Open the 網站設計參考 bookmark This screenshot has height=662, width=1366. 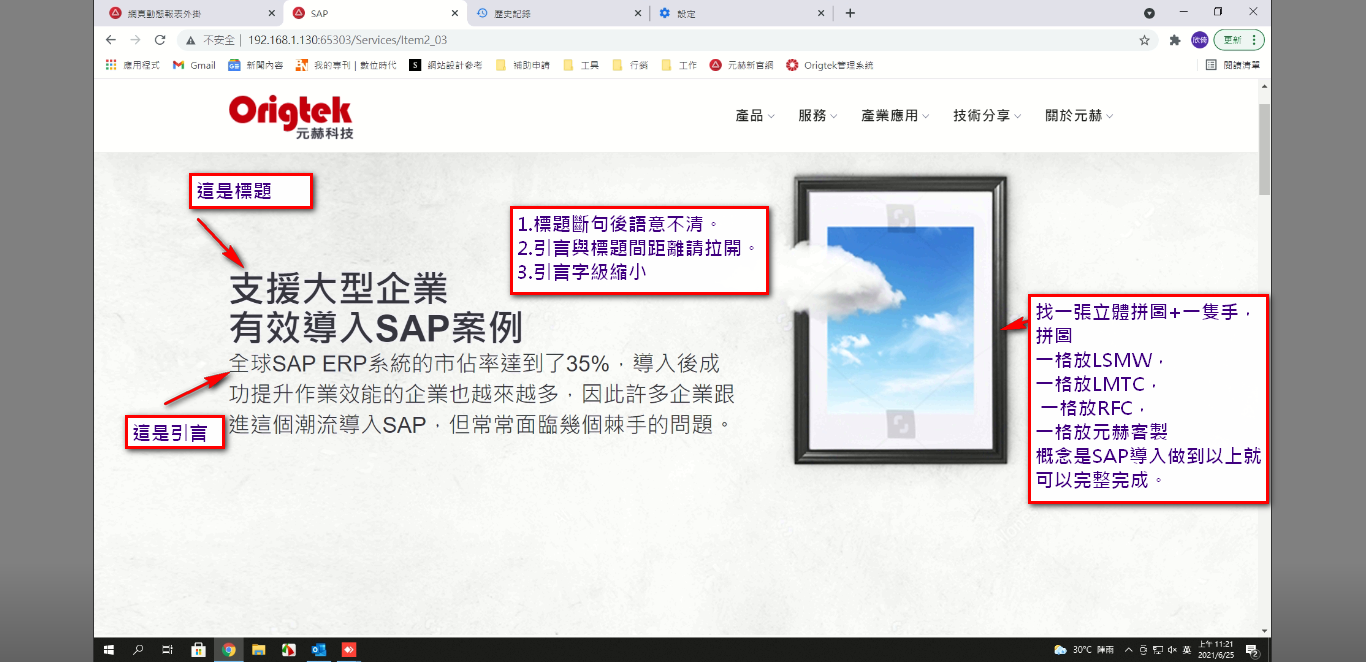pyautogui.click(x=446, y=65)
